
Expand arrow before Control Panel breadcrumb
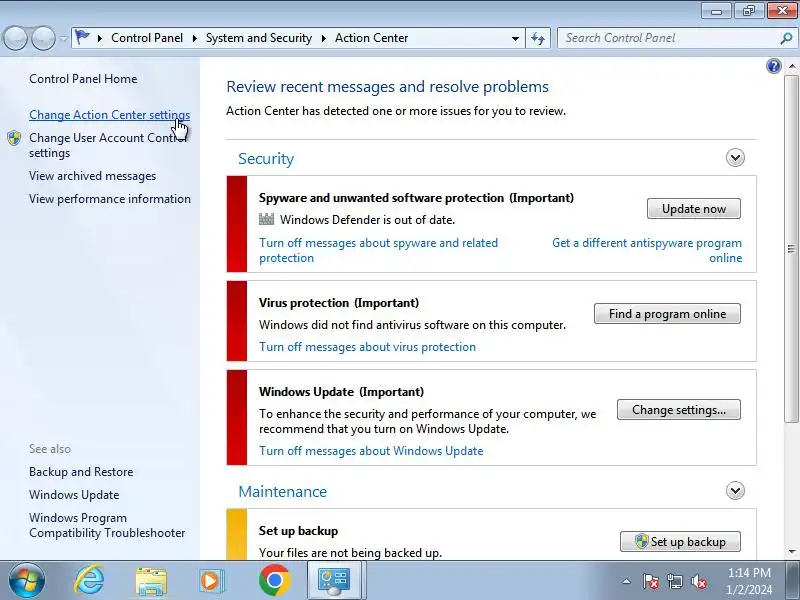pyautogui.click(x=100, y=38)
